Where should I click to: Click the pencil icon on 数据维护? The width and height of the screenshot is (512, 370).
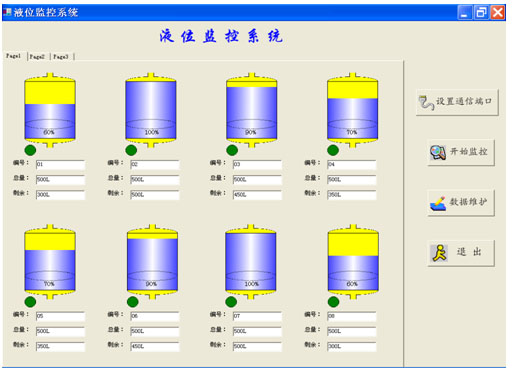pos(438,203)
